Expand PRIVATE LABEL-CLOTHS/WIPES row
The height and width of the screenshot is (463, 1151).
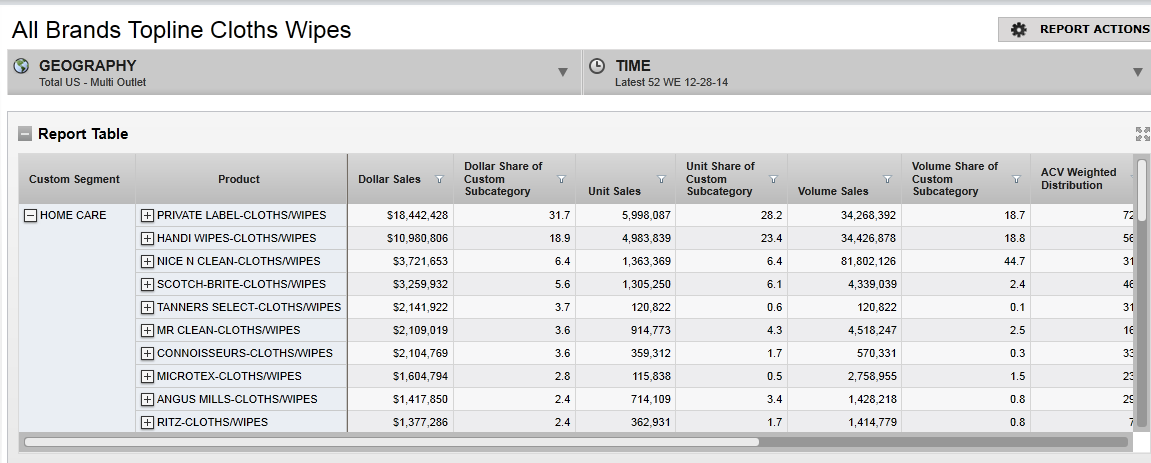(147, 215)
